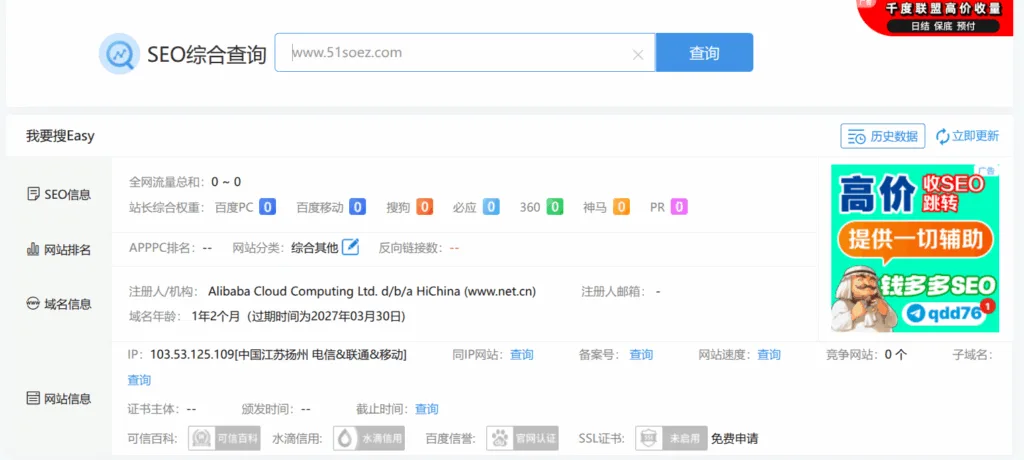Click the SSL证书 未启用 badge
This screenshot has width=1024, height=460.
(x=670, y=438)
